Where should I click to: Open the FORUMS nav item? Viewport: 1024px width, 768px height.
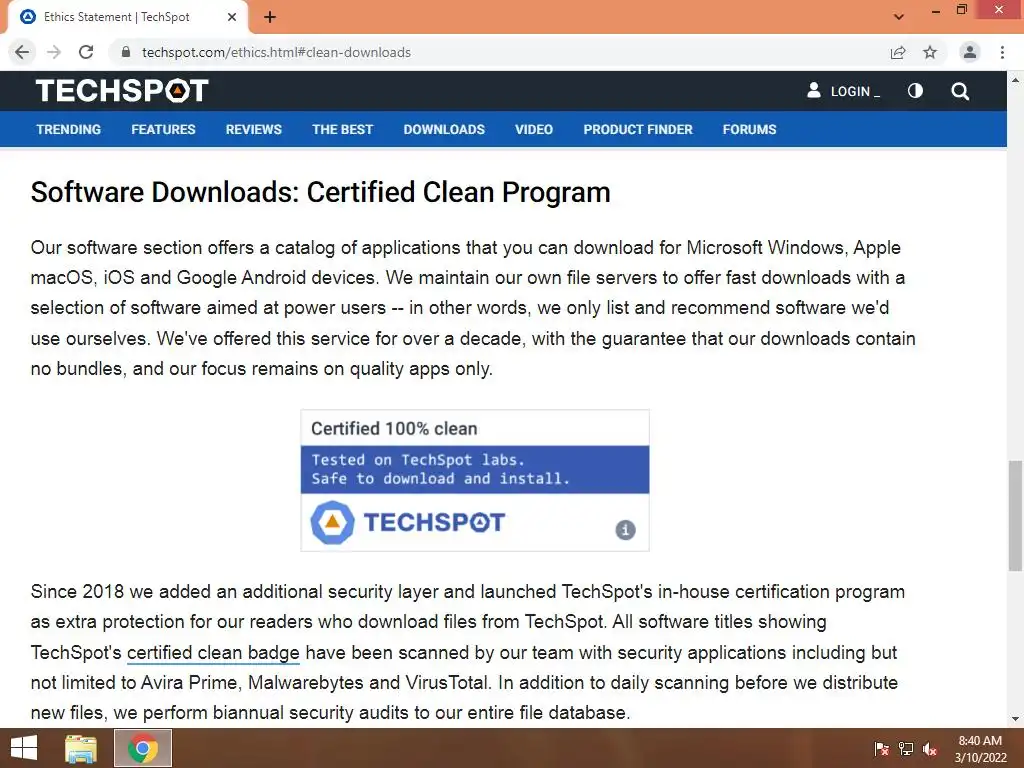coord(749,129)
